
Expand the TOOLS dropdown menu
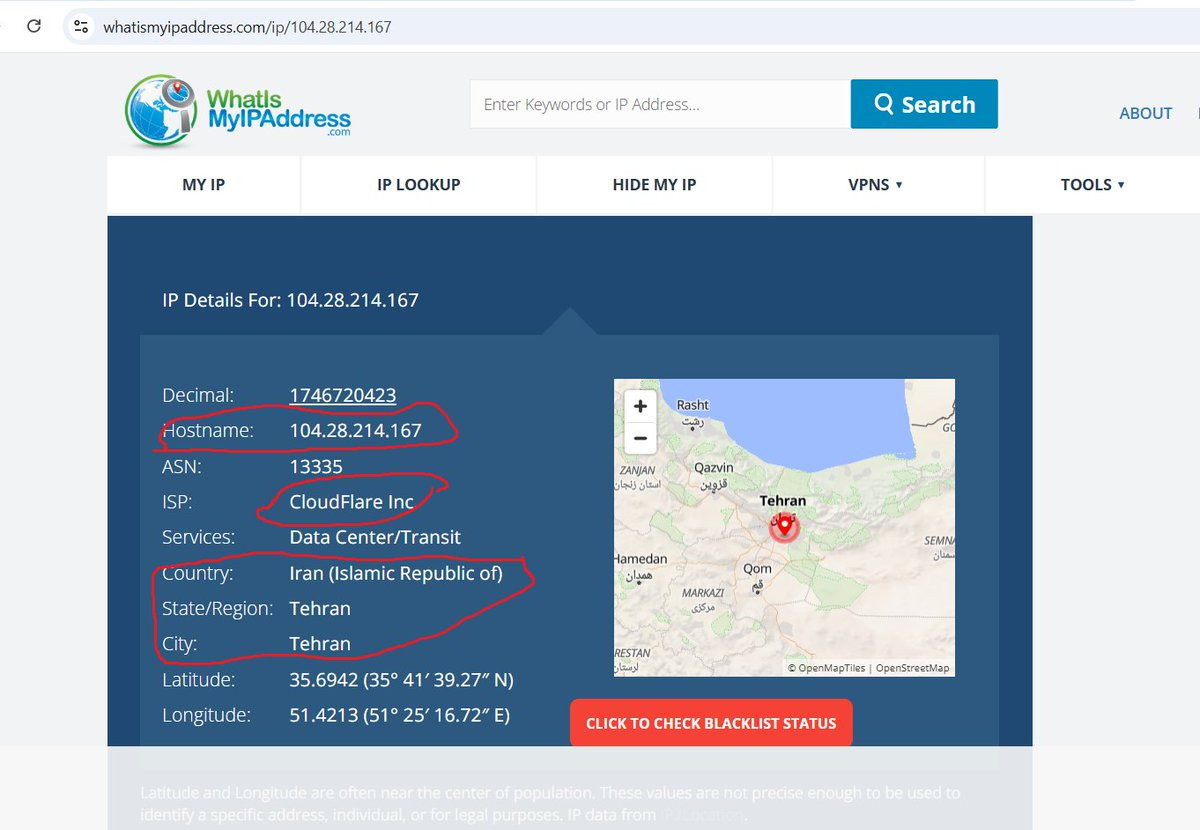point(1092,184)
